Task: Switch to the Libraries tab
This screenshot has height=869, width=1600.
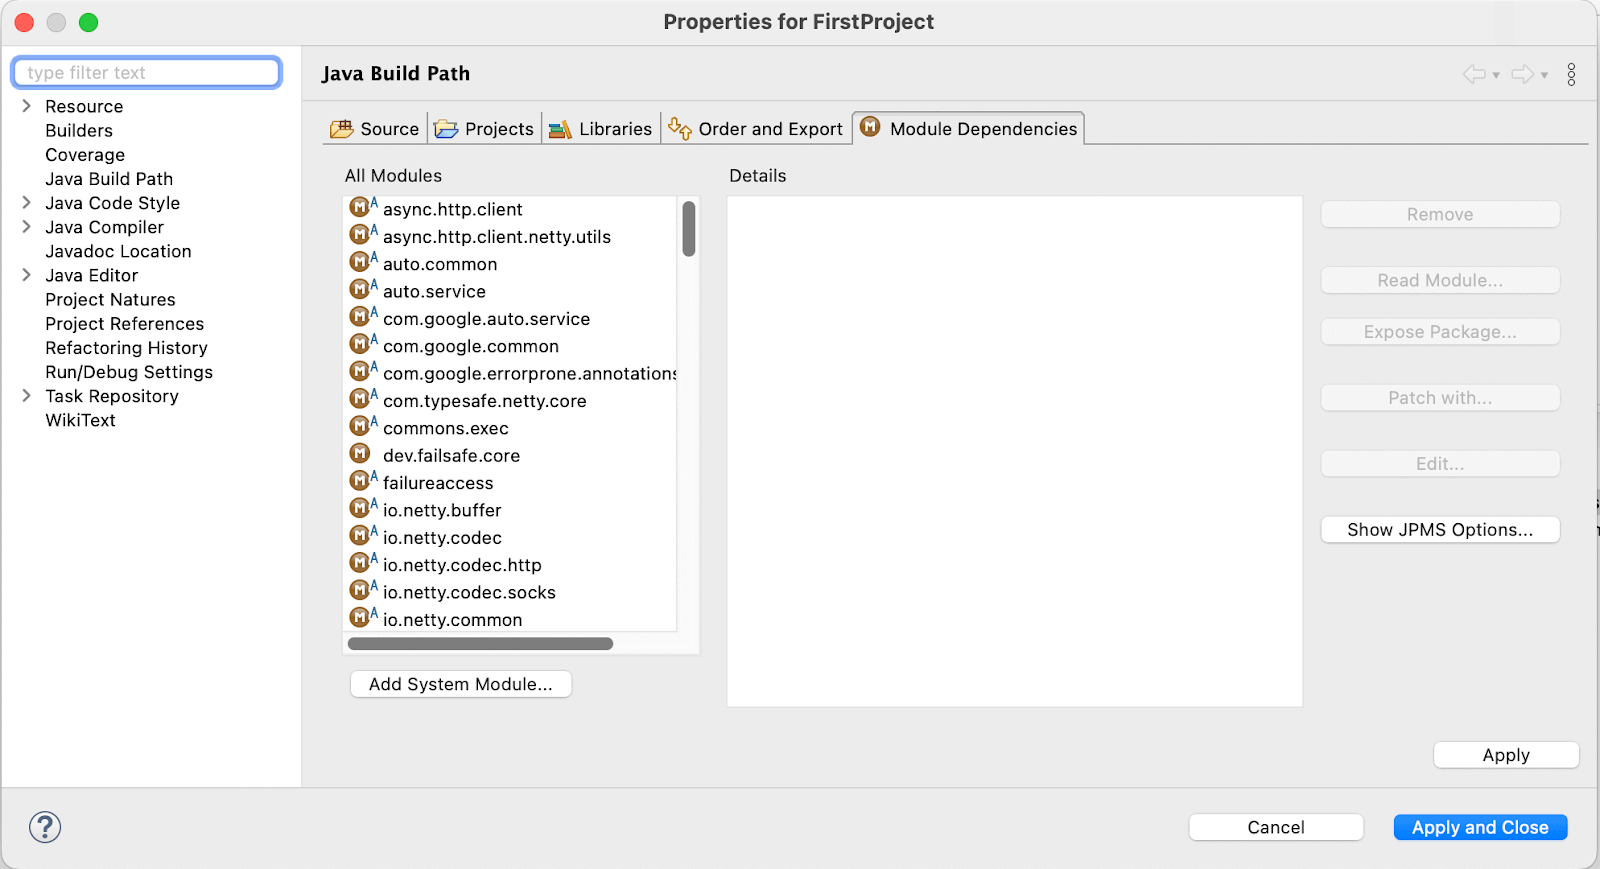Action: [601, 129]
